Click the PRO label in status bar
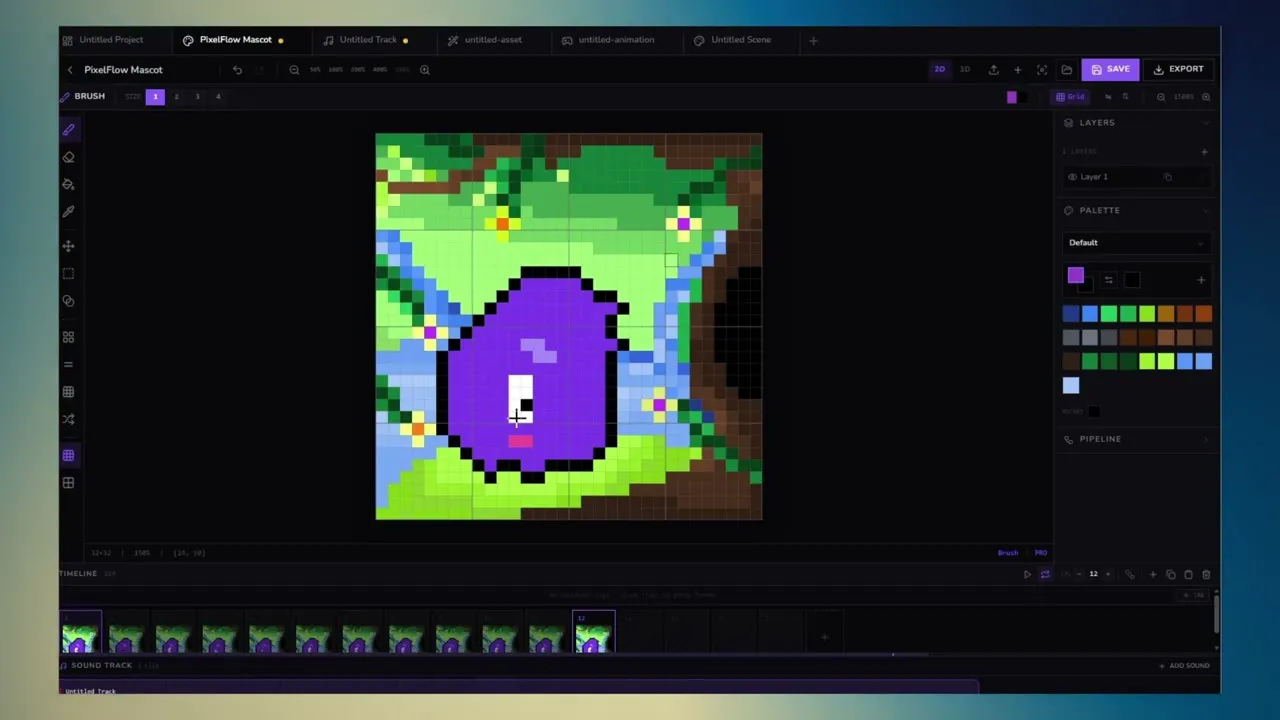Viewport: 1280px width, 720px height. (1041, 553)
